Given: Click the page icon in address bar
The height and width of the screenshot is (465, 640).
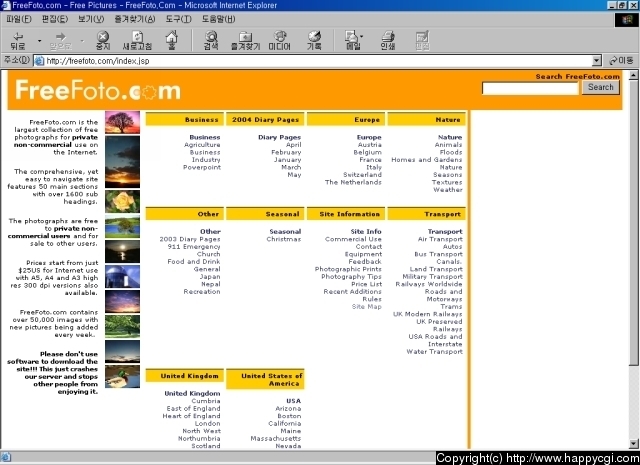Looking at the screenshot, I should click(x=39, y=61).
